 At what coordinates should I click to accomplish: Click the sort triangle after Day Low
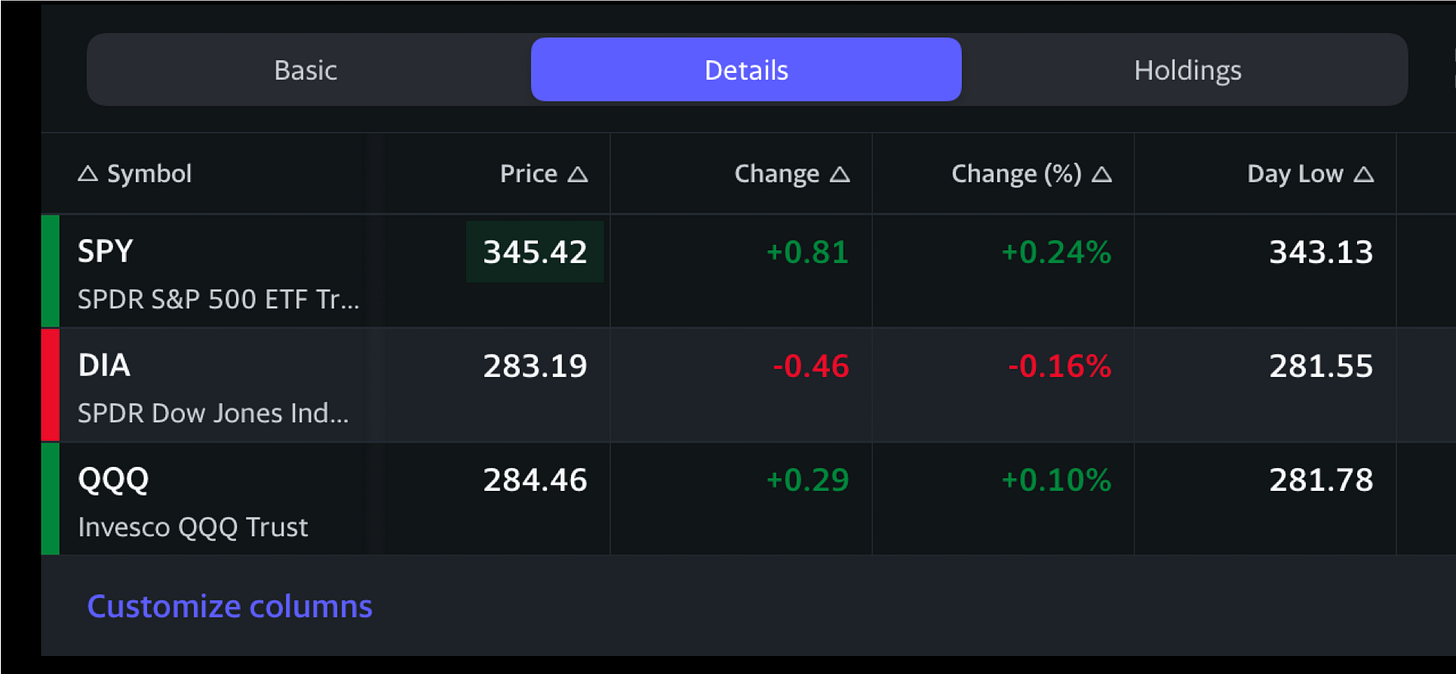pos(1363,174)
